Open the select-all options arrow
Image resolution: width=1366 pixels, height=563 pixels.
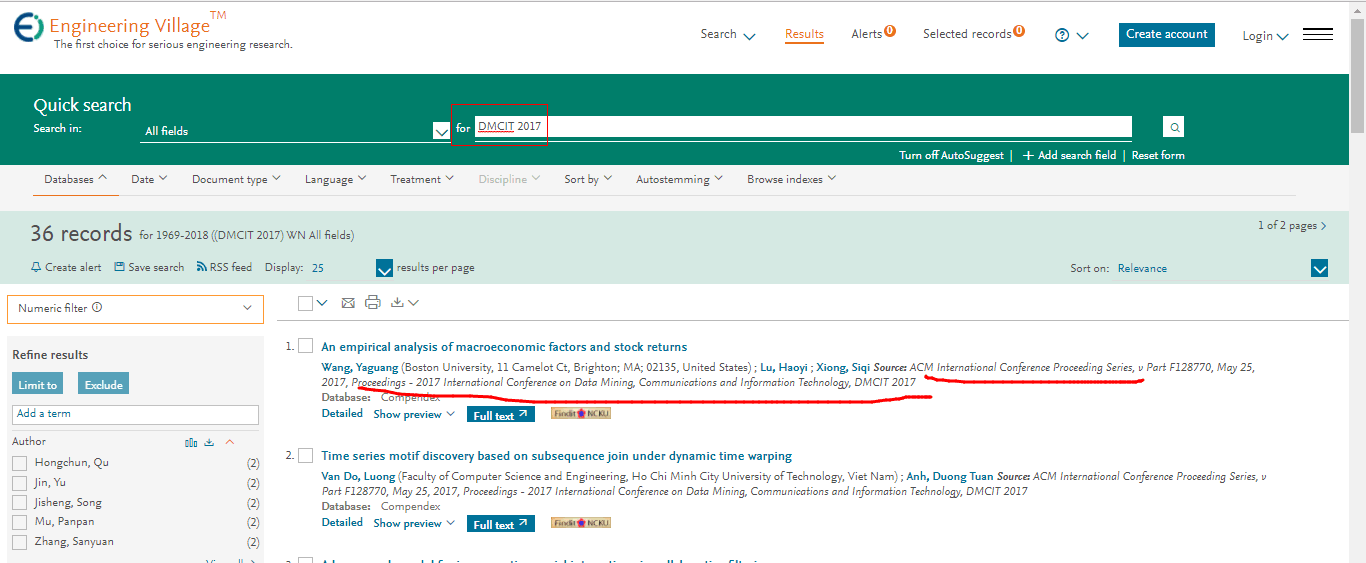322,303
